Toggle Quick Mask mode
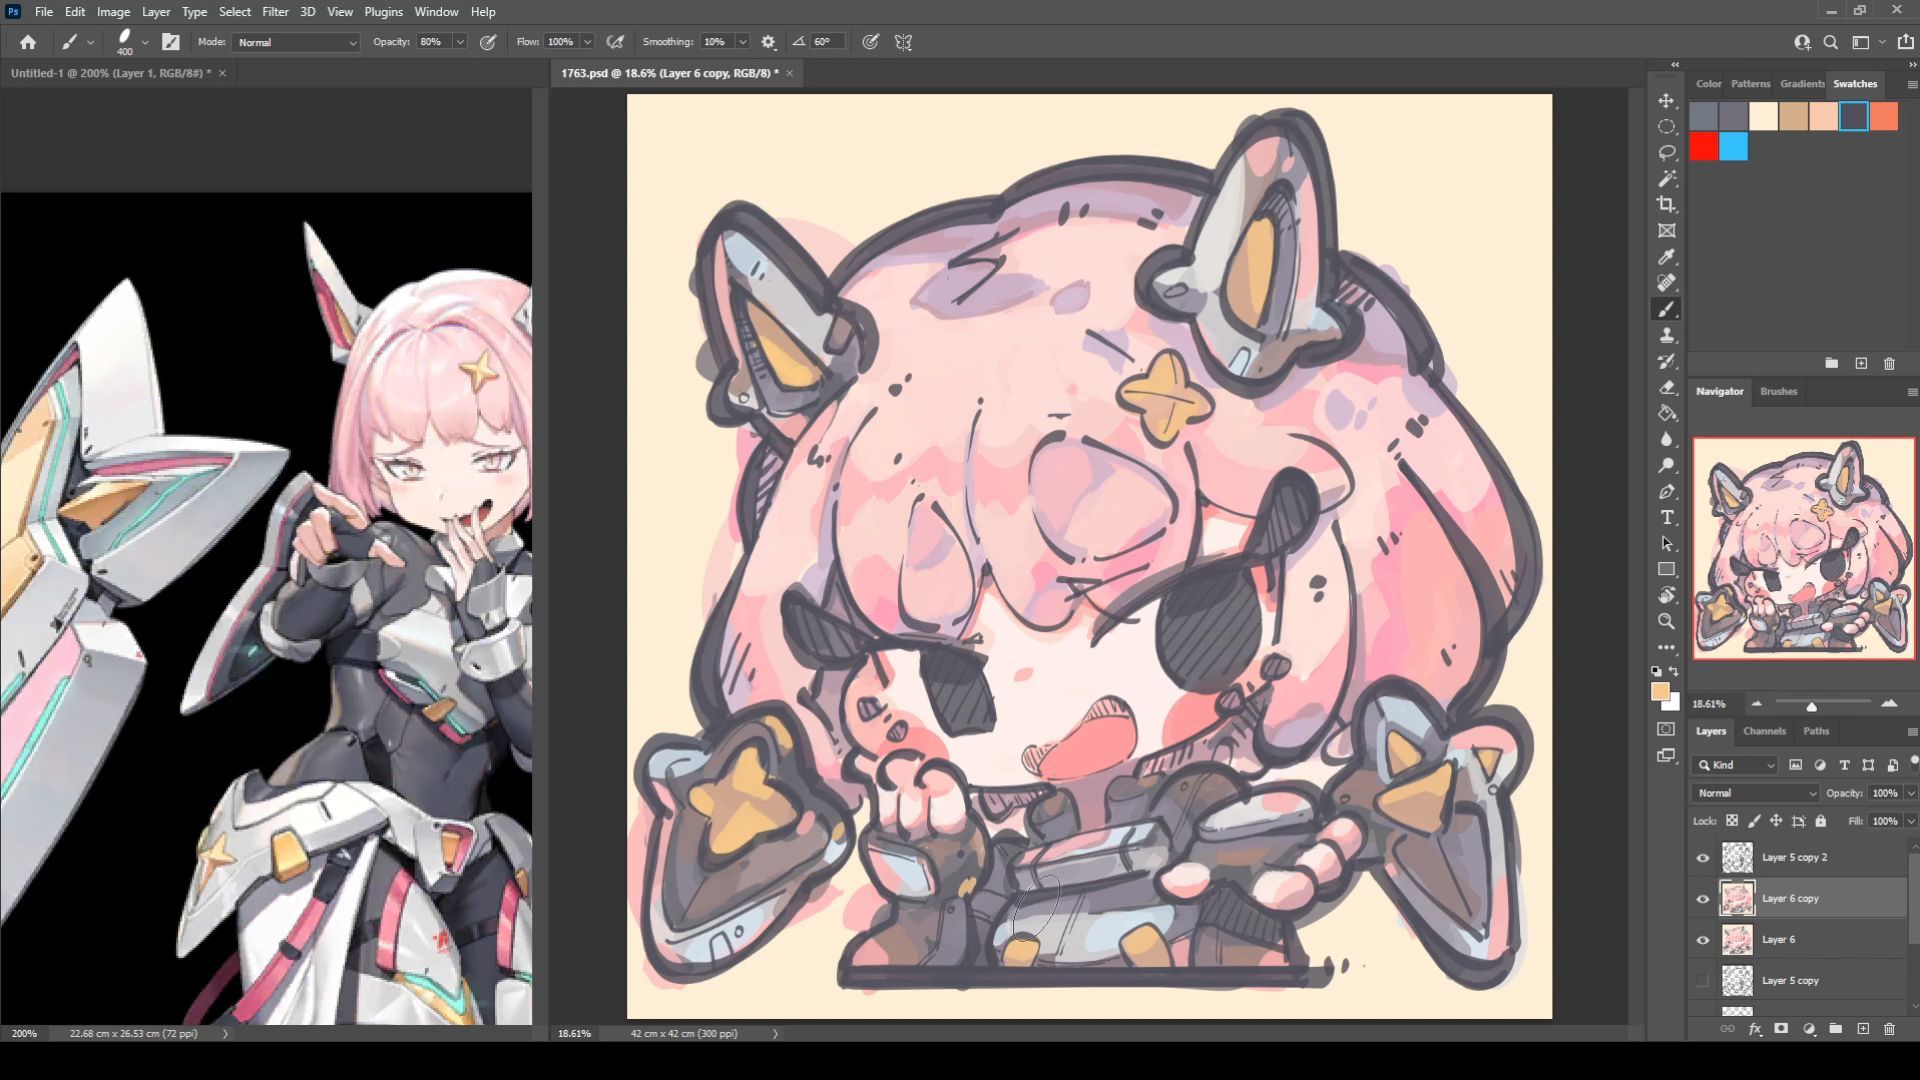 click(1666, 729)
